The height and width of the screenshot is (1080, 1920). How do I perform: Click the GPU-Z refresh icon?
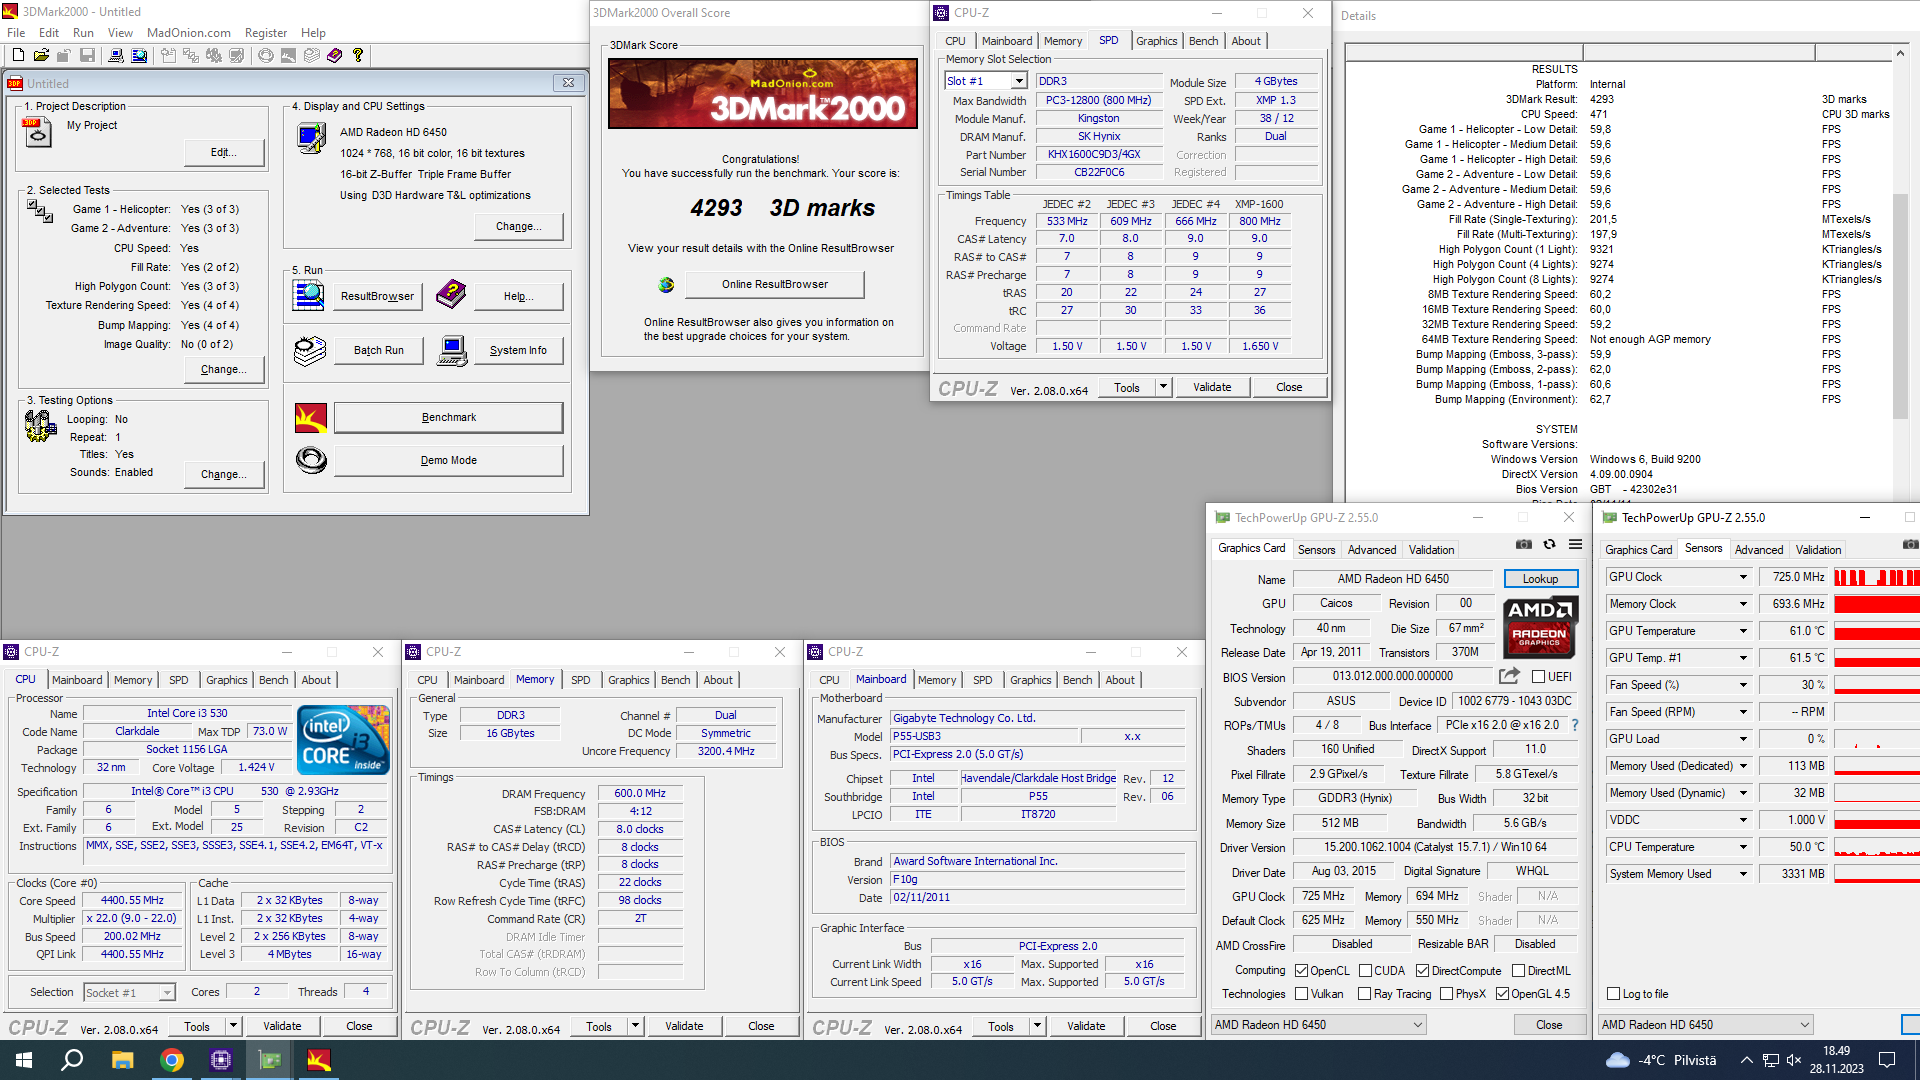pos(1549,545)
